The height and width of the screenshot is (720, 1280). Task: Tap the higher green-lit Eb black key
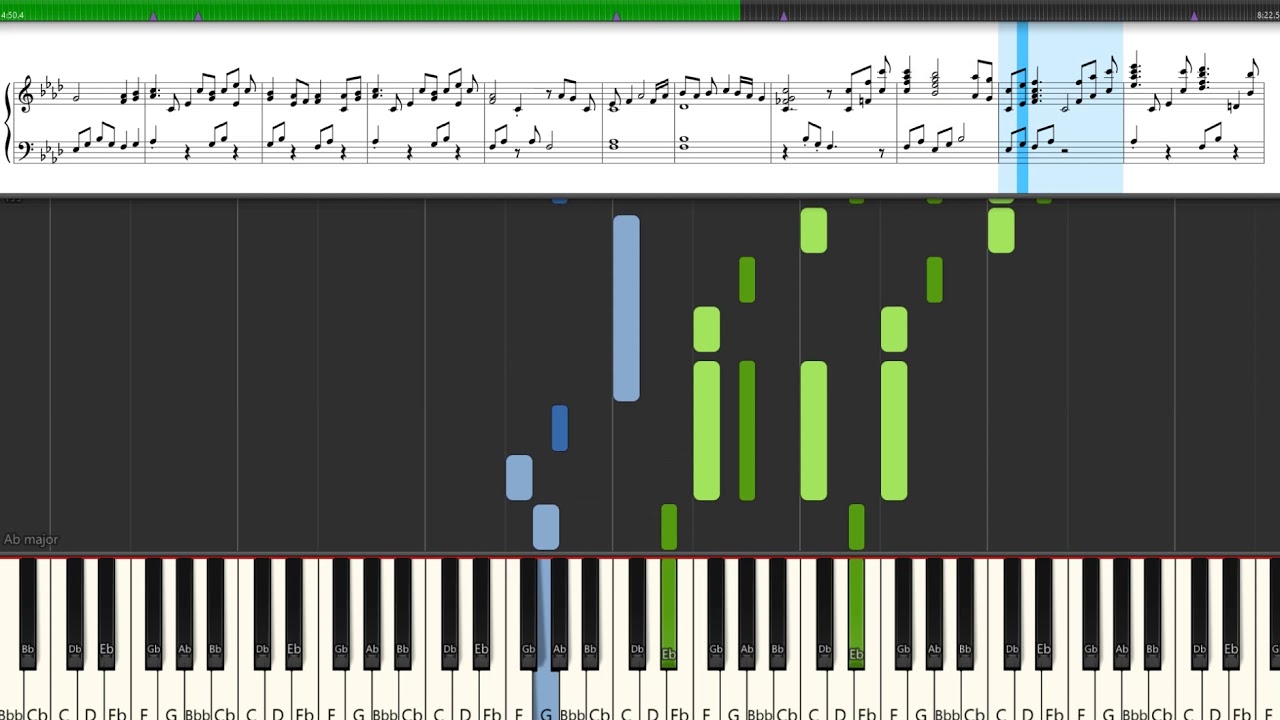(x=856, y=612)
